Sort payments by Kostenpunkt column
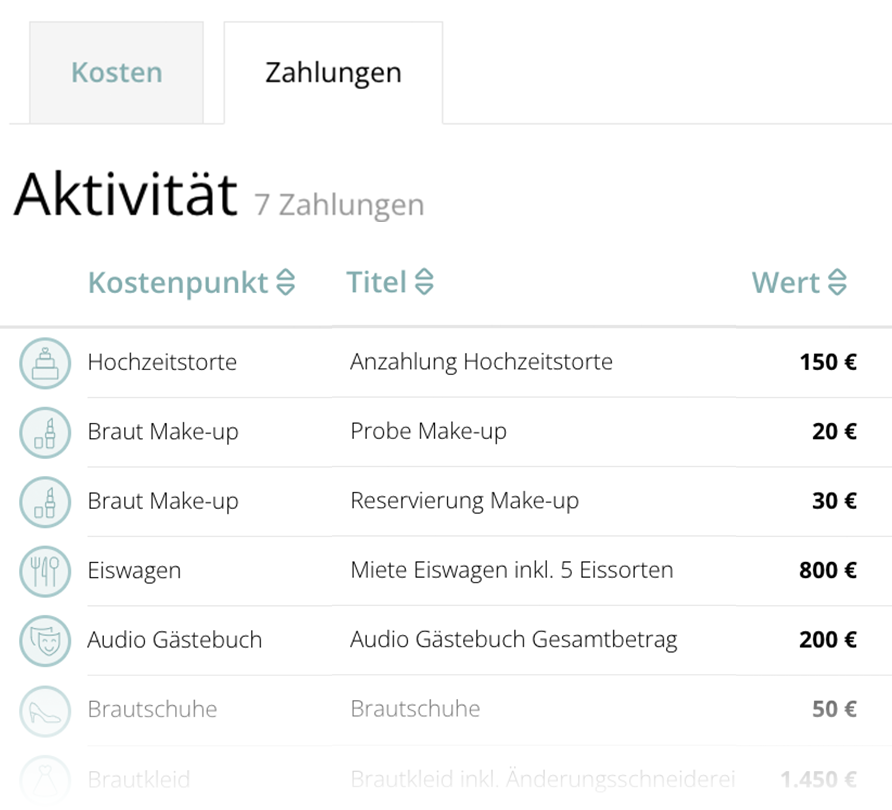This screenshot has width=892, height=810. tap(191, 283)
